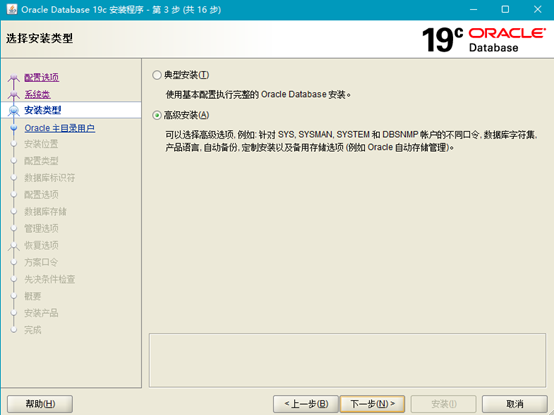The image size is (554, 415).
Task: Click the 恢复选项 step label
Action: 41,245
